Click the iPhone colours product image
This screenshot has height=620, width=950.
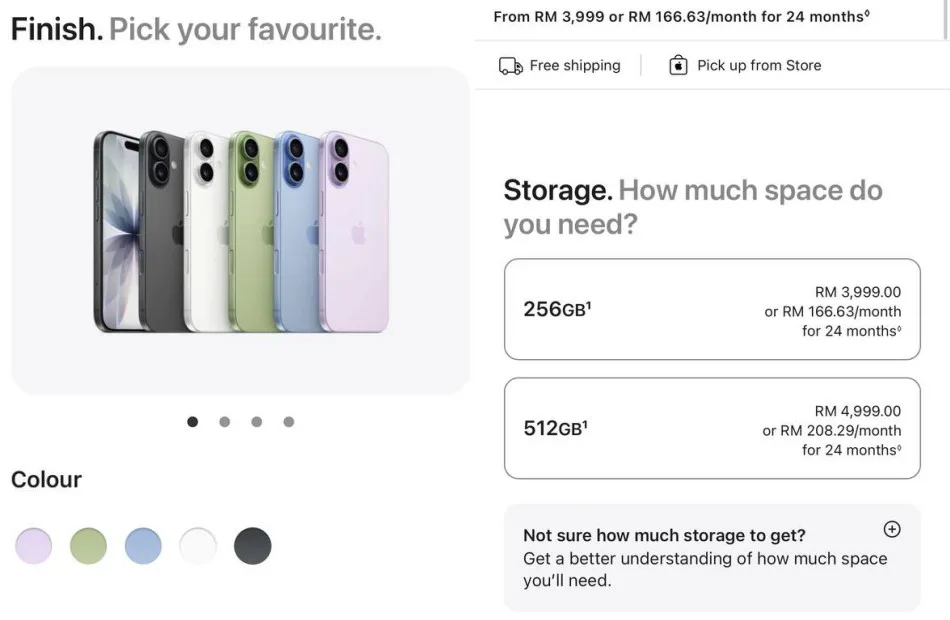click(x=240, y=231)
